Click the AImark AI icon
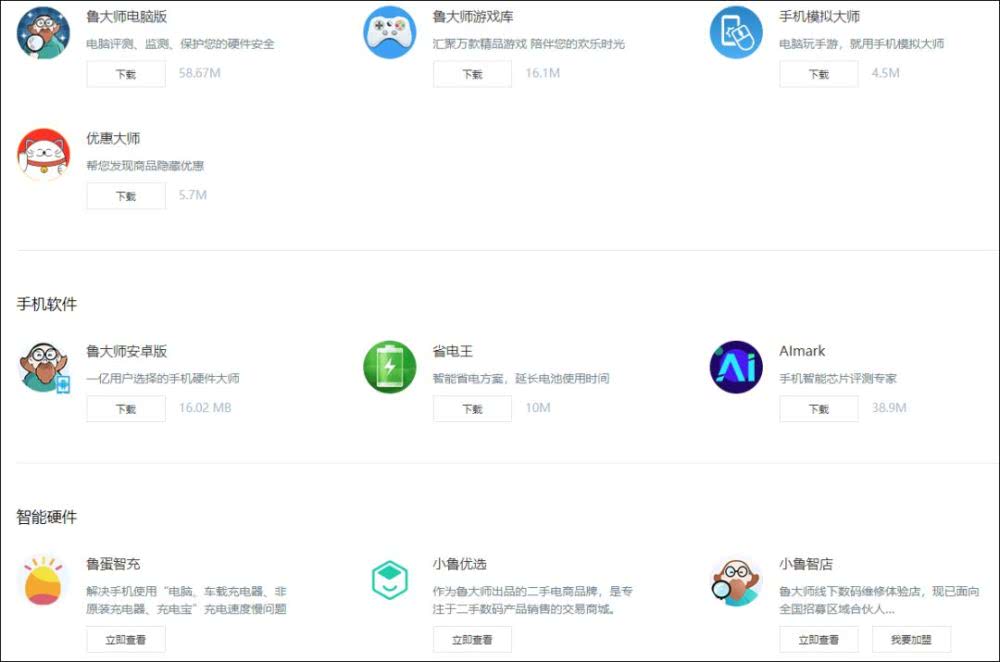Screen dimensions: 1000x662 point(736,367)
